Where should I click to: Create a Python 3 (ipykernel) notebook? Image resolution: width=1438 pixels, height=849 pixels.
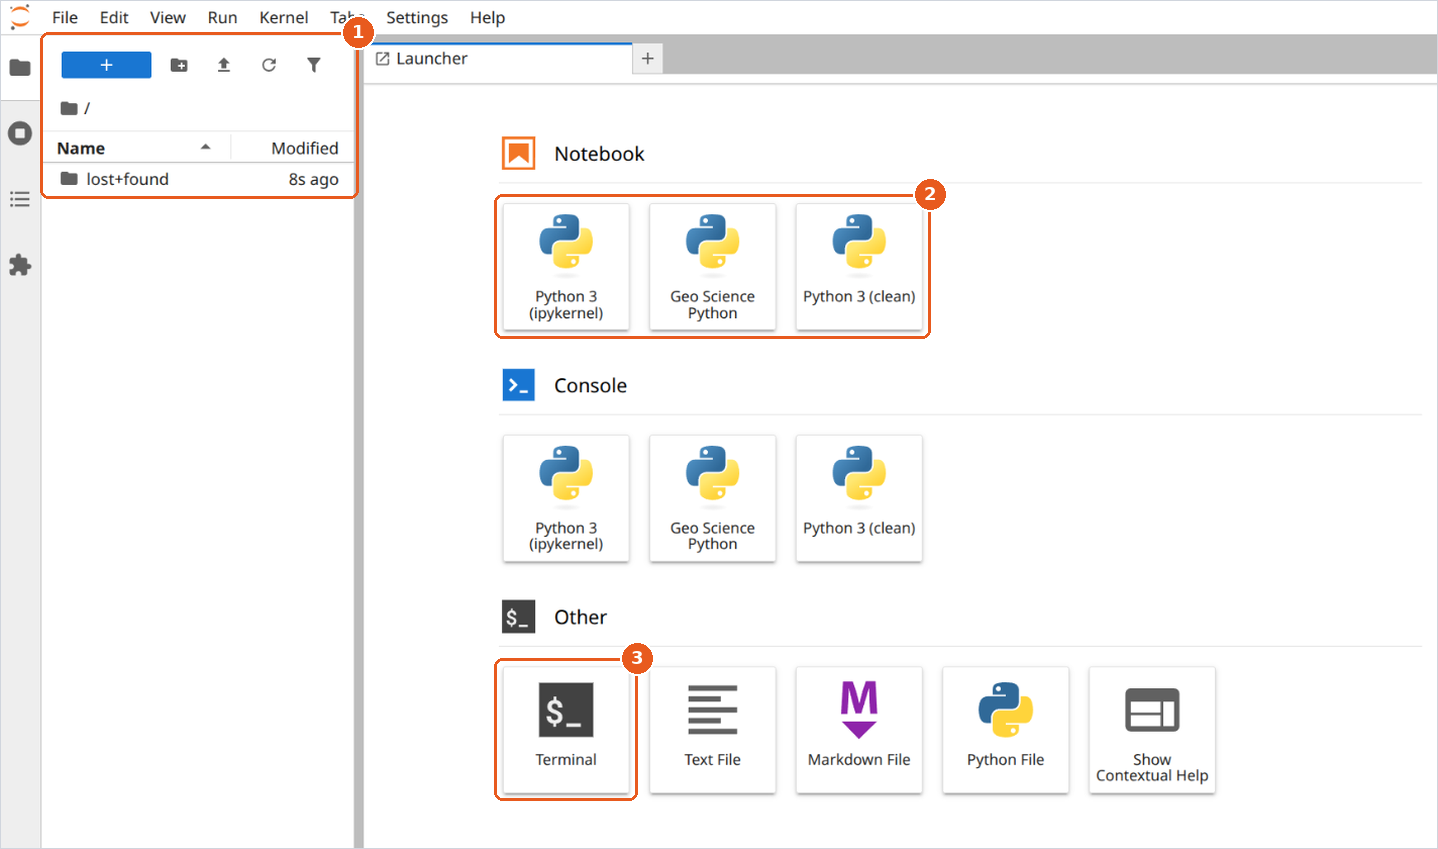pyautogui.click(x=566, y=267)
